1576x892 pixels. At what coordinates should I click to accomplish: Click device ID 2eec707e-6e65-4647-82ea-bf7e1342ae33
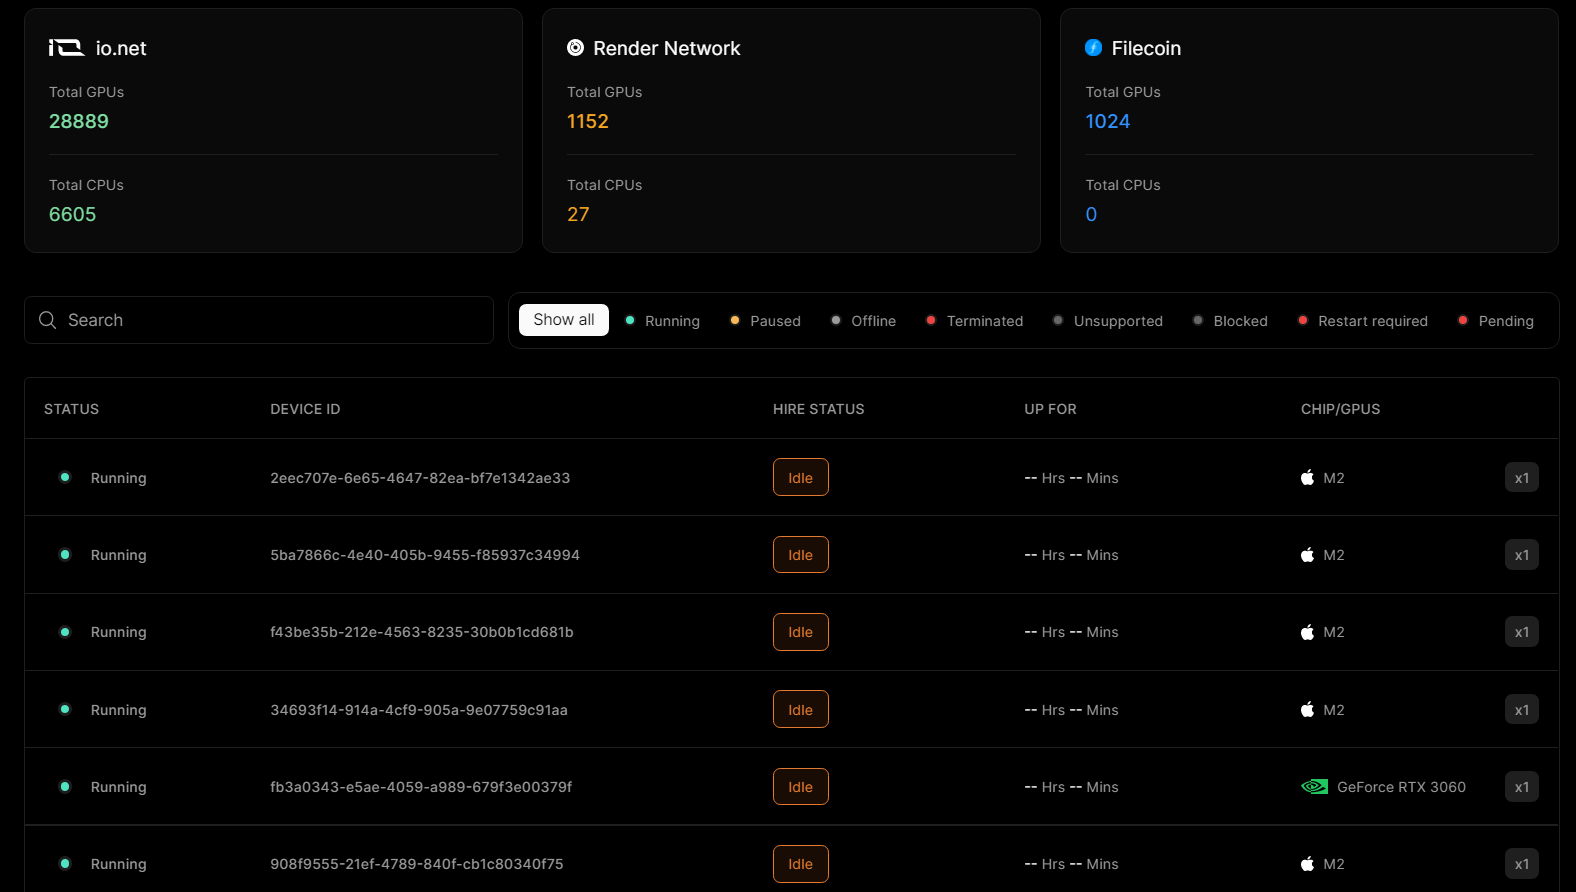(x=420, y=478)
